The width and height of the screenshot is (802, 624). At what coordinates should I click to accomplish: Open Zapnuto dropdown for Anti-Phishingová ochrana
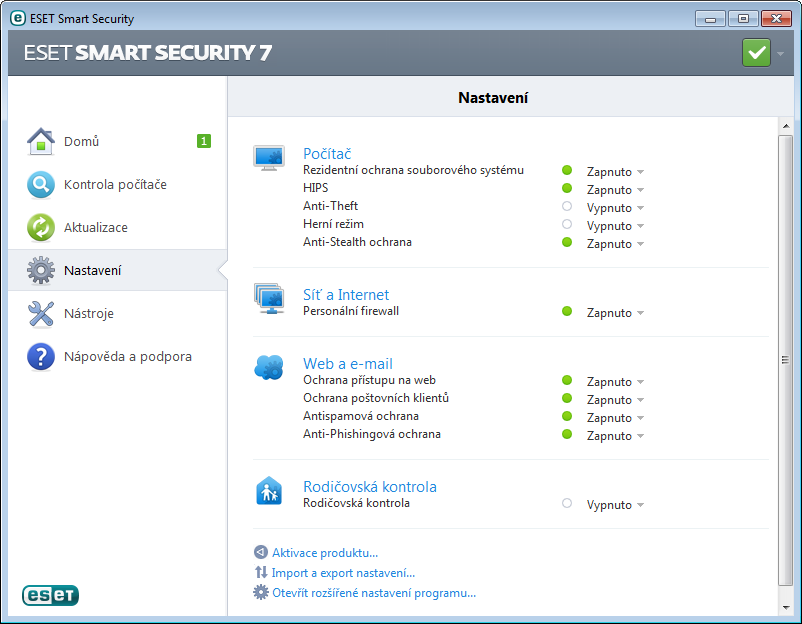point(615,436)
